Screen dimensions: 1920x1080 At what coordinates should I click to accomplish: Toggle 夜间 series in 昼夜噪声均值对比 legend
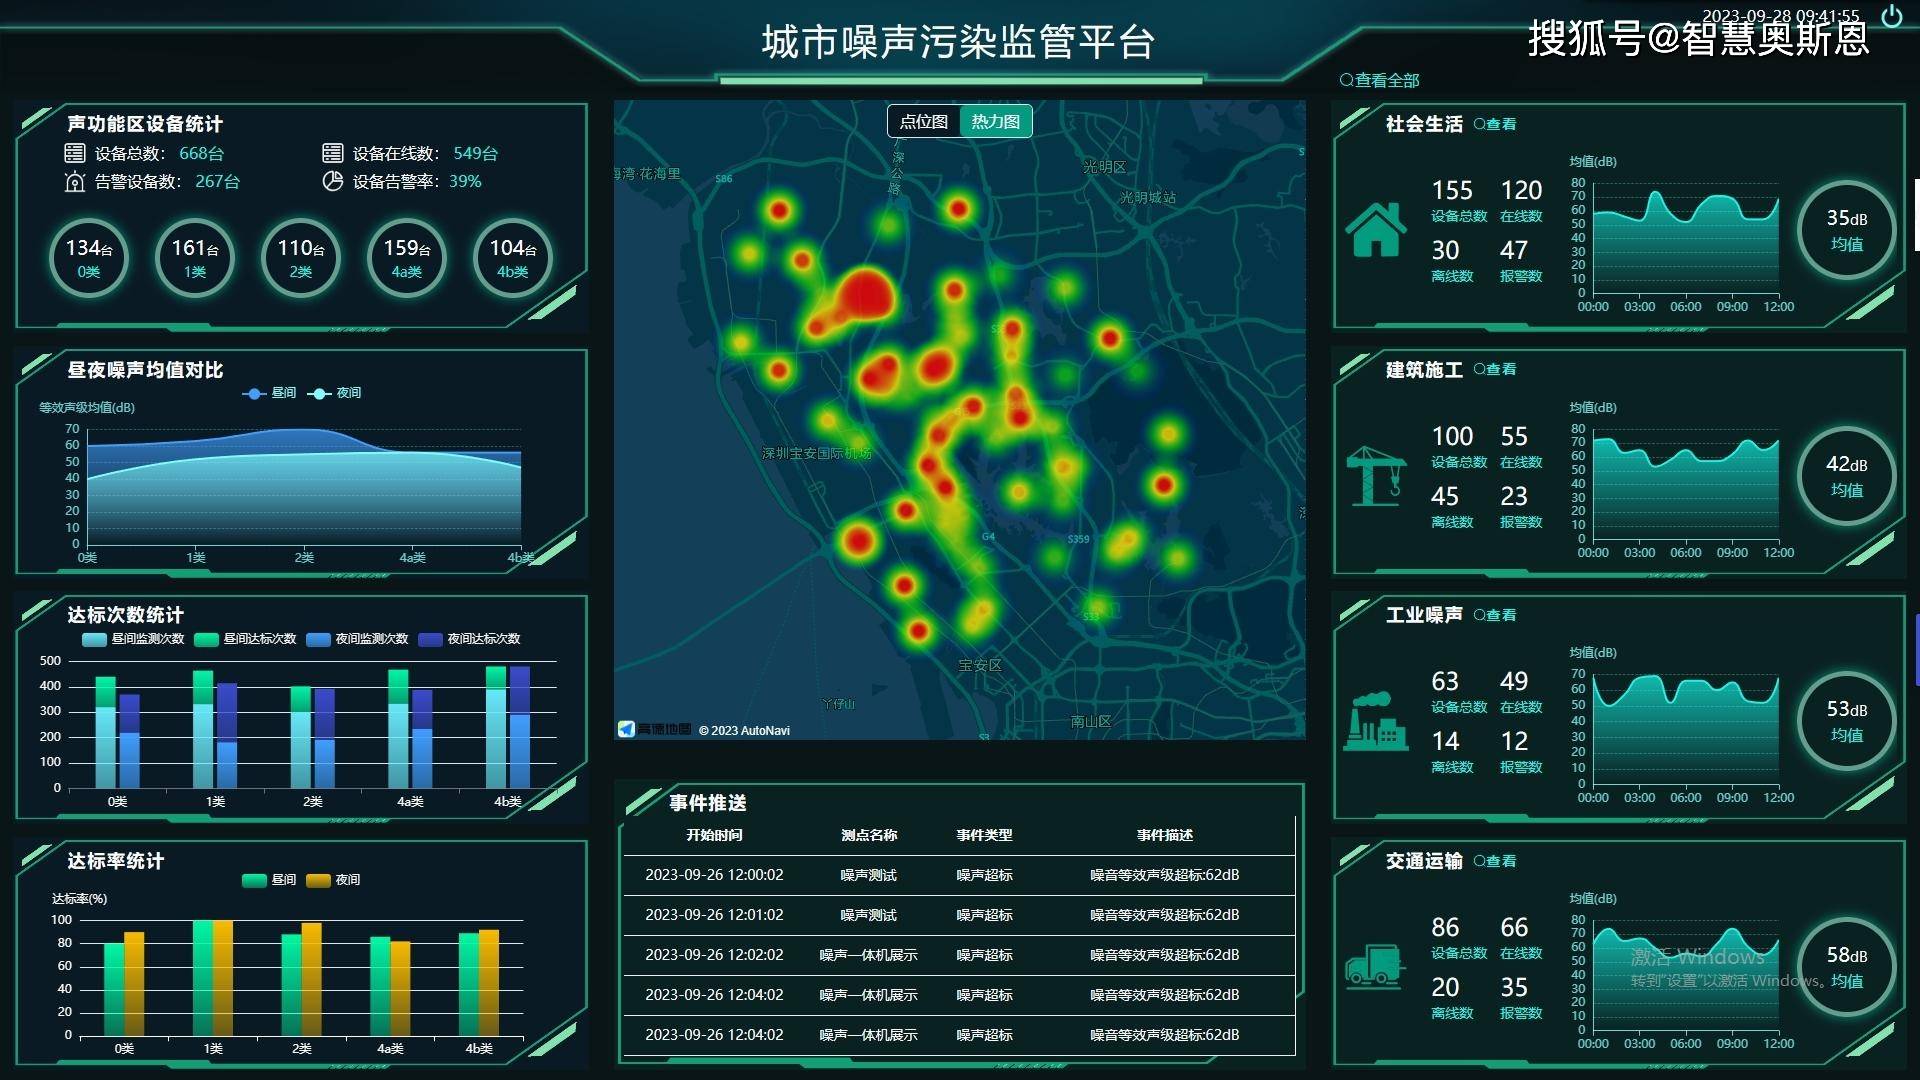click(x=335, y=393)
